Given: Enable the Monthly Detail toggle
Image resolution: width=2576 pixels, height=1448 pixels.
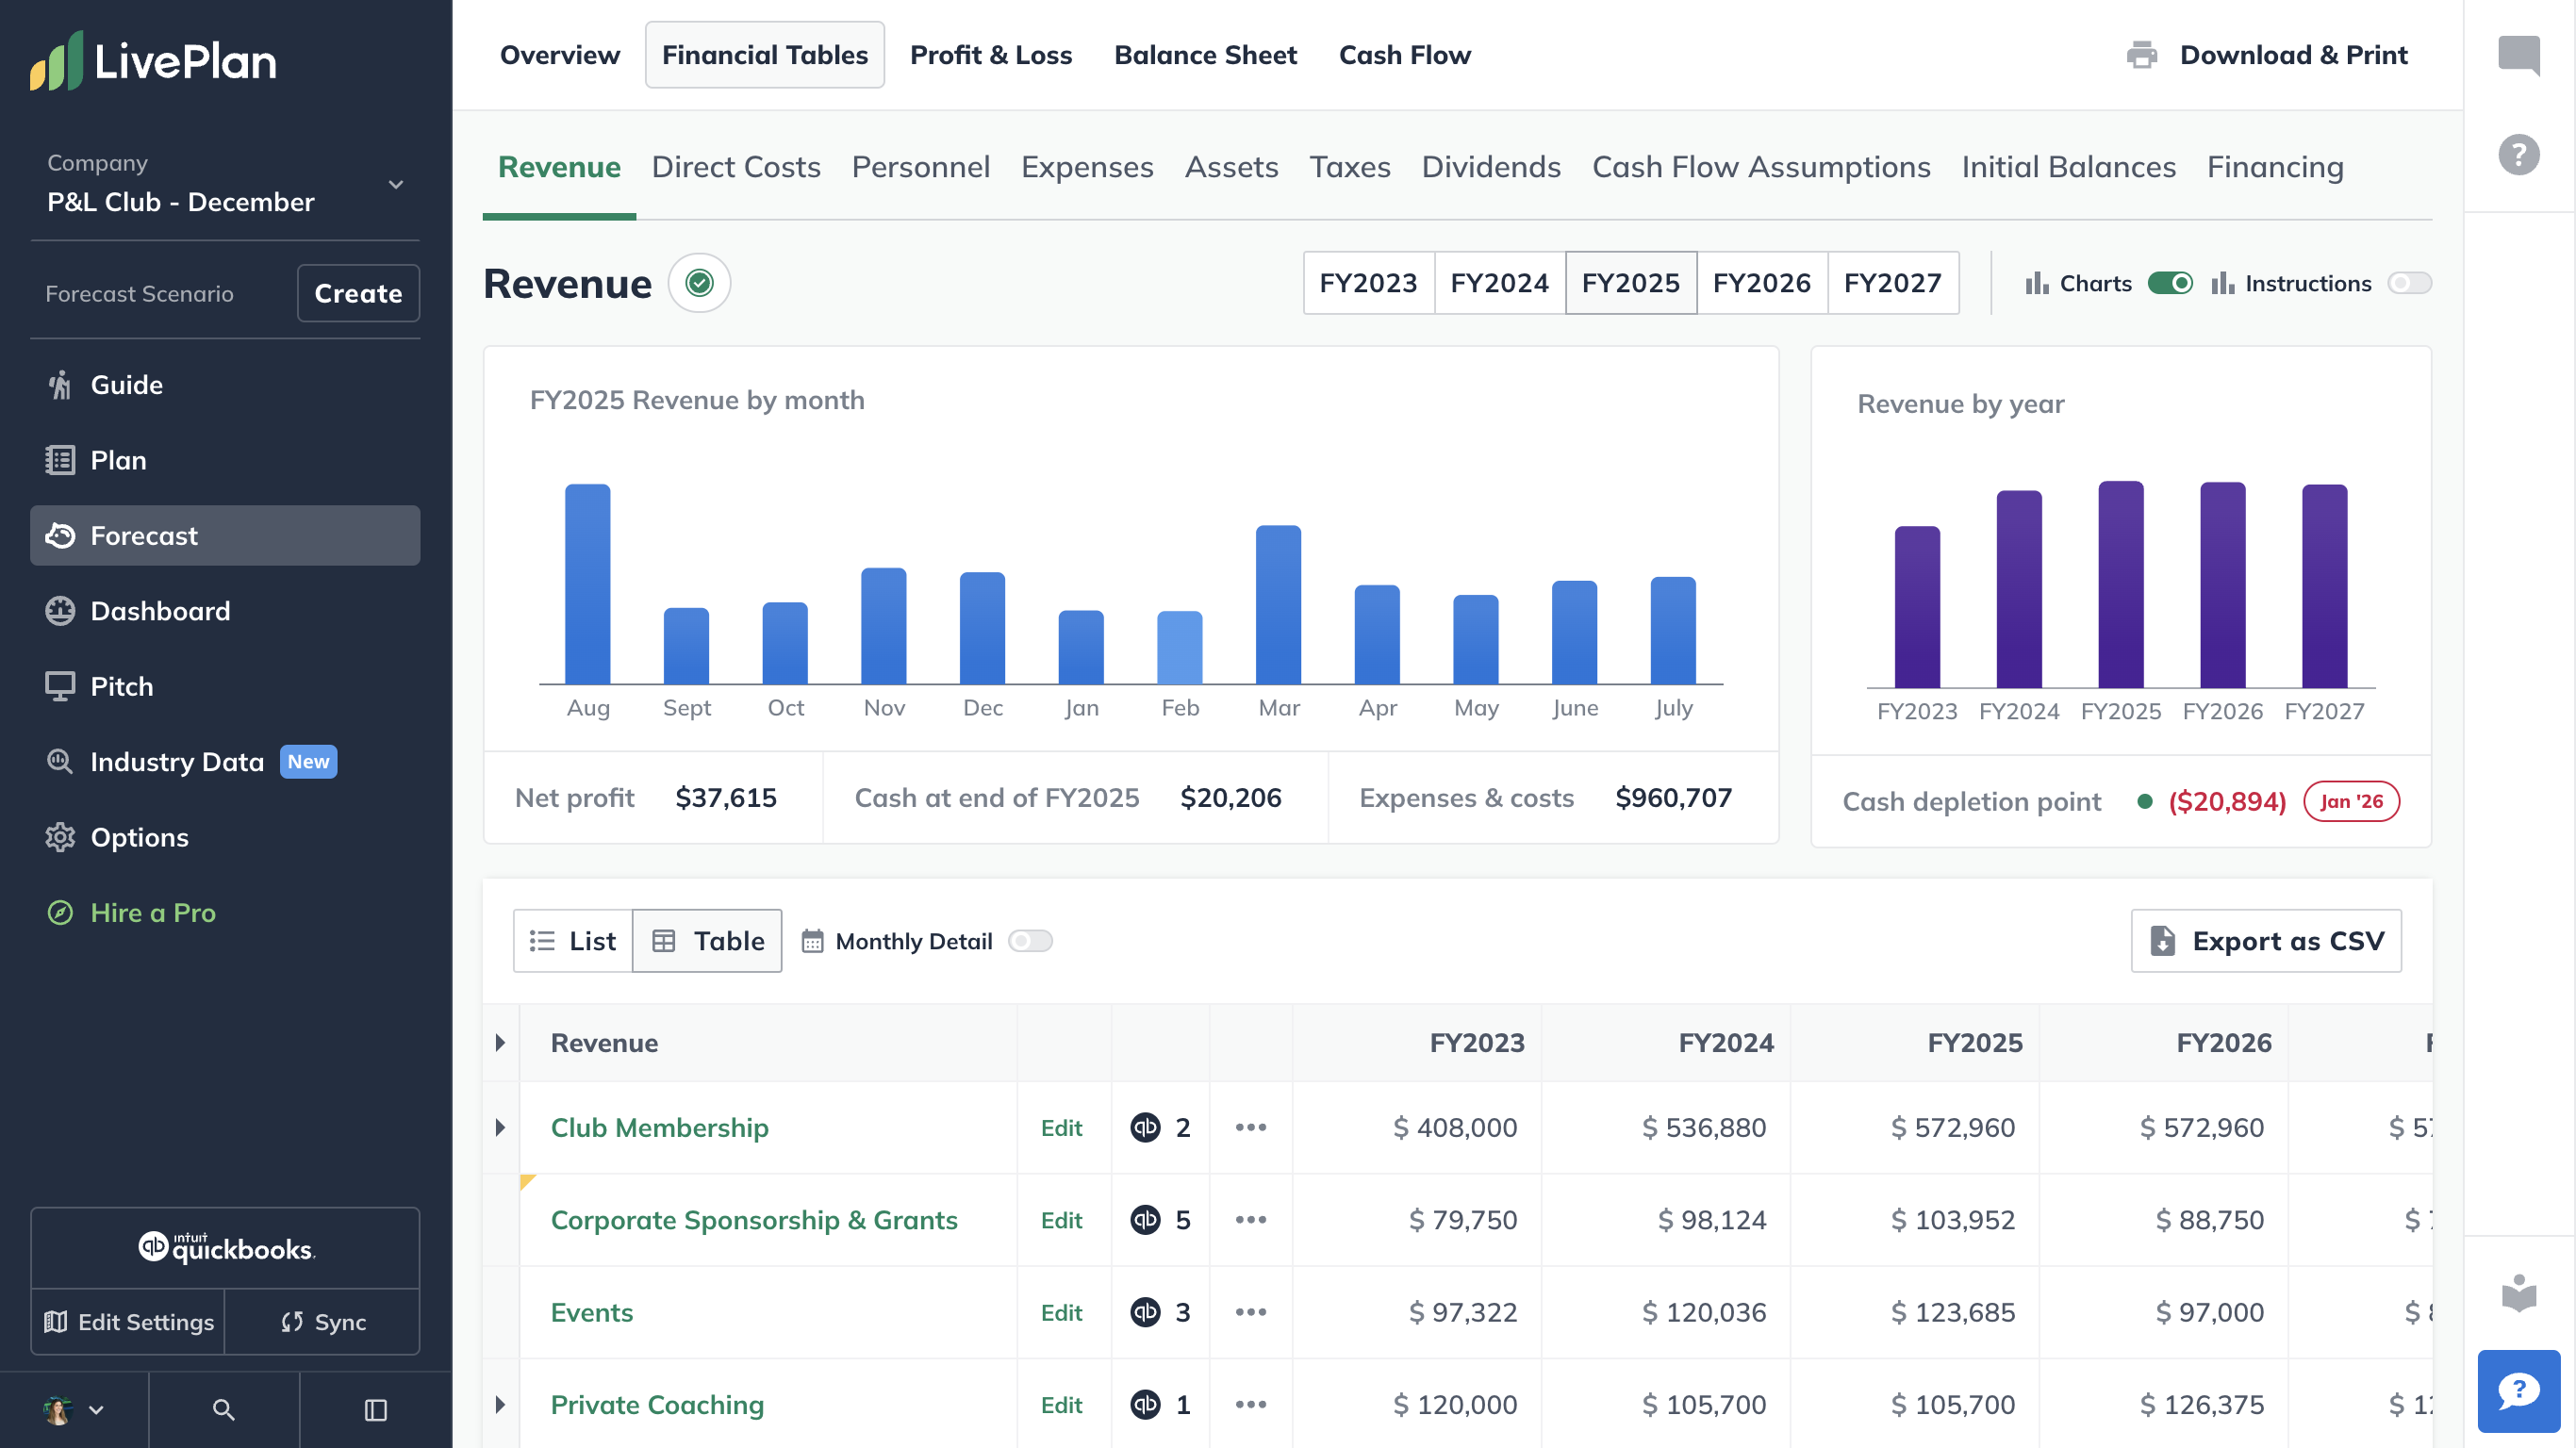Looking at the screenshot, I should click(x=1029, y=941).
